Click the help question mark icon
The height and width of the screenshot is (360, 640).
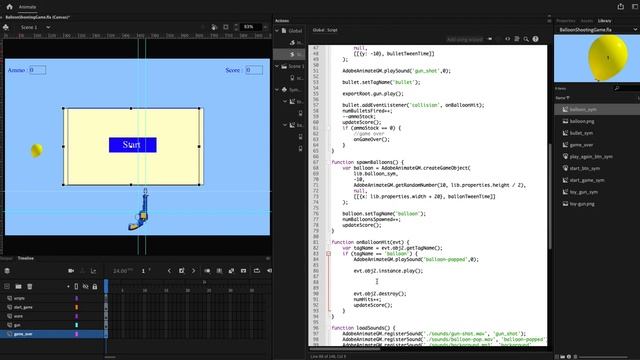[x=536, y=39]
